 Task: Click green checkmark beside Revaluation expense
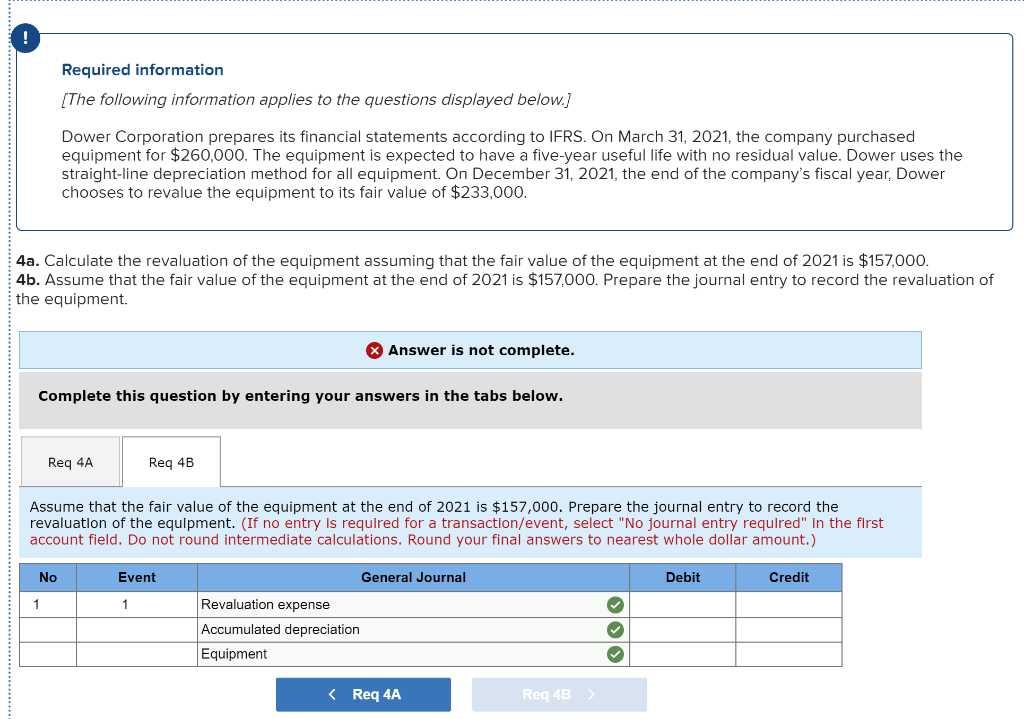[x=616, y=604]
